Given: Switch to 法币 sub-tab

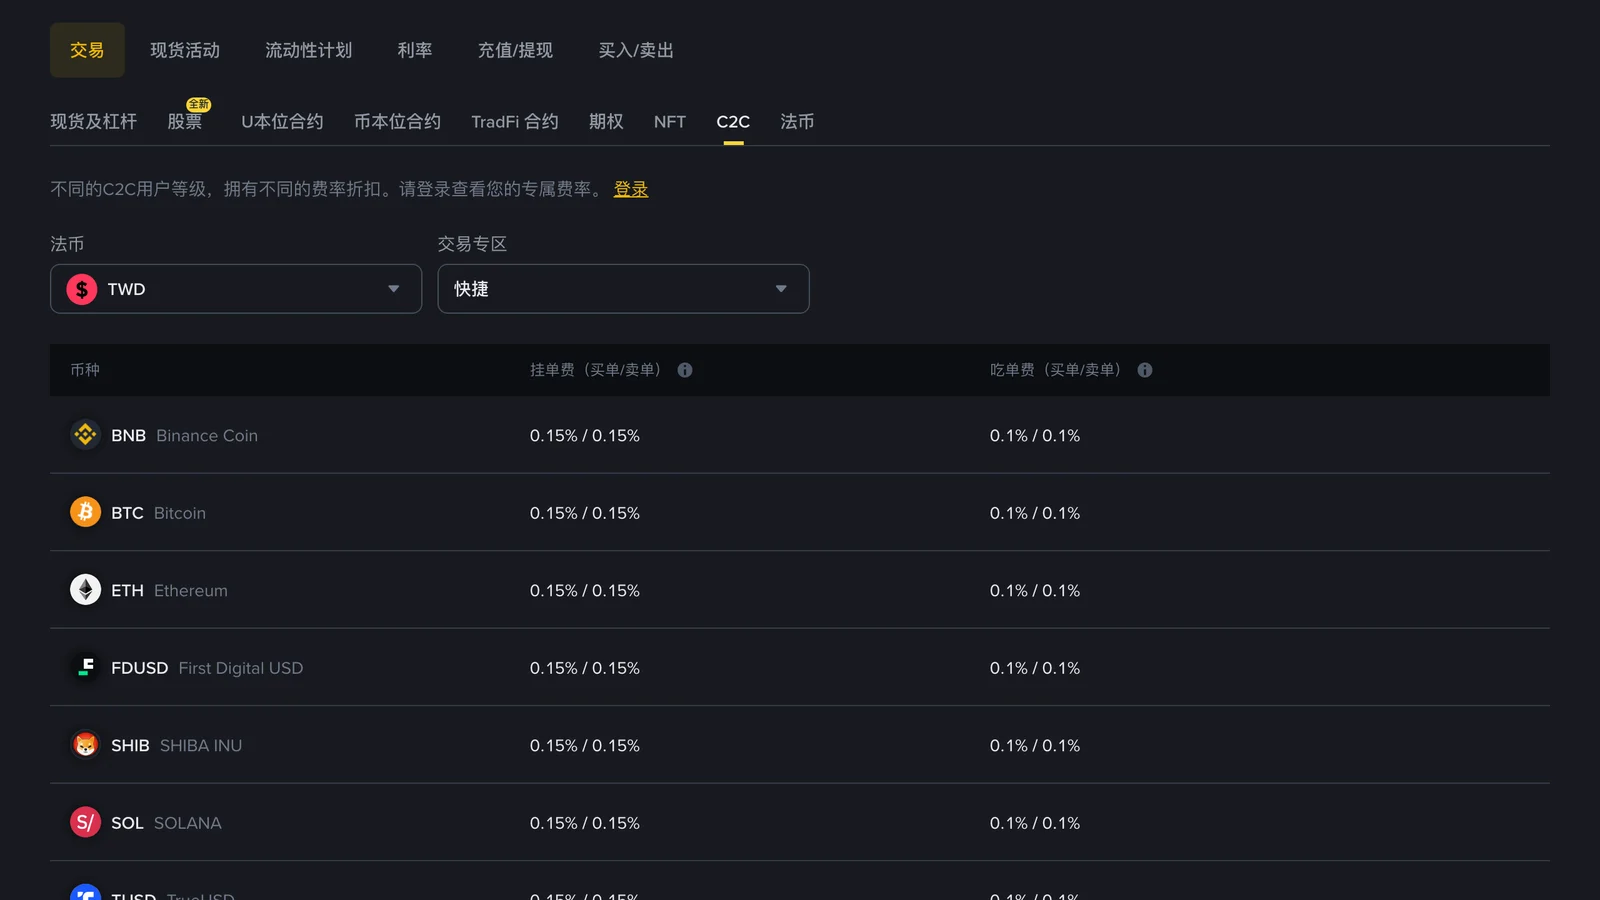Looking at the screenshot, I should tap(797, 121).
